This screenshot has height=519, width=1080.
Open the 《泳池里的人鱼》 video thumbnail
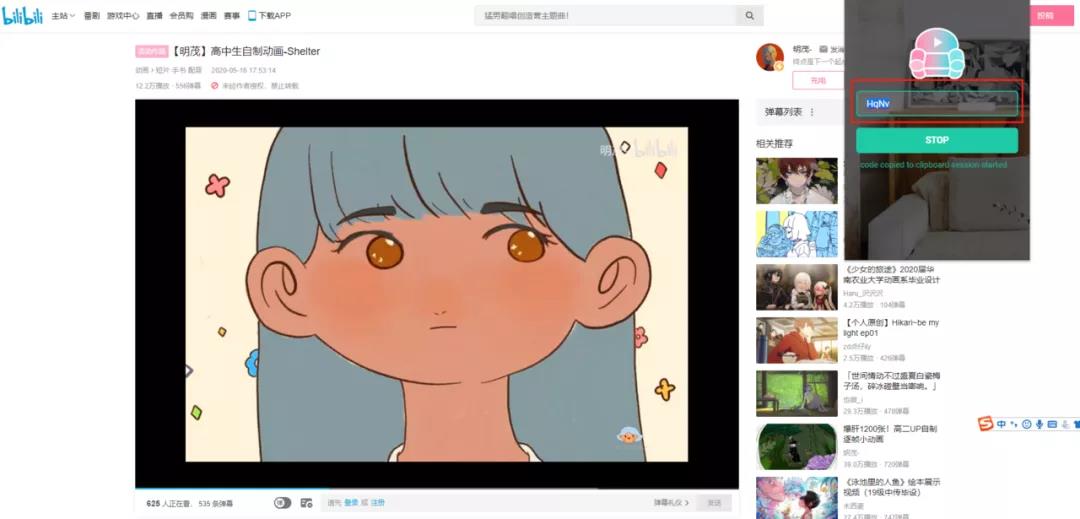click(x=797, y=498)
